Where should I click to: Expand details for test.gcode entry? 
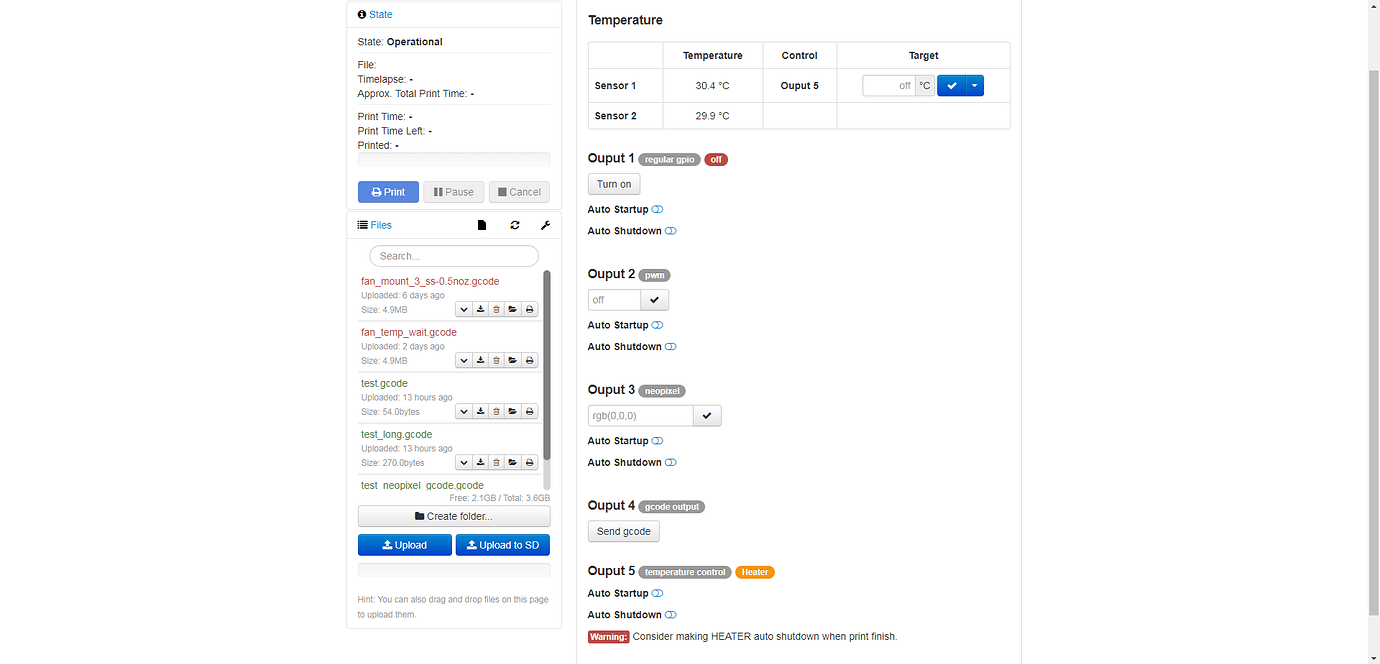(x=463, y=410)
